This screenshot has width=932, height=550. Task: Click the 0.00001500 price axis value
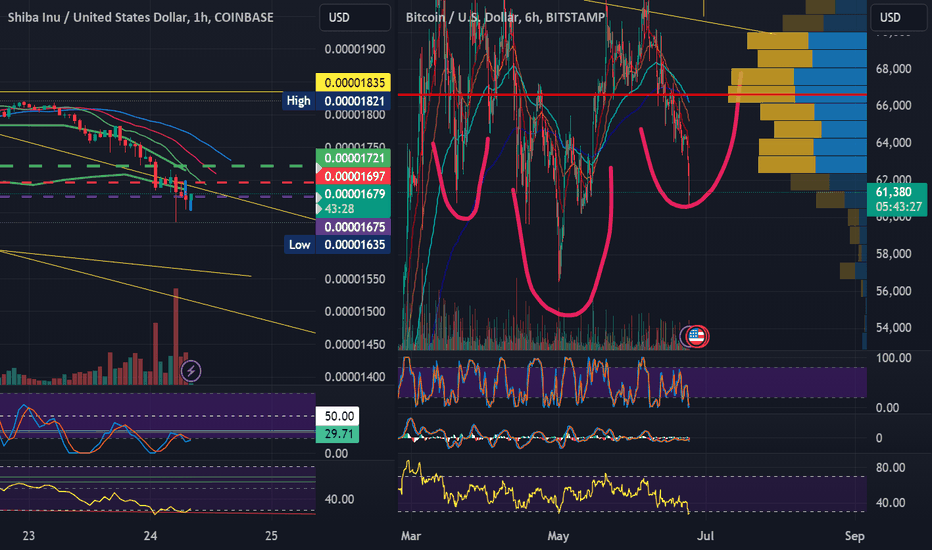pos(355,311)
